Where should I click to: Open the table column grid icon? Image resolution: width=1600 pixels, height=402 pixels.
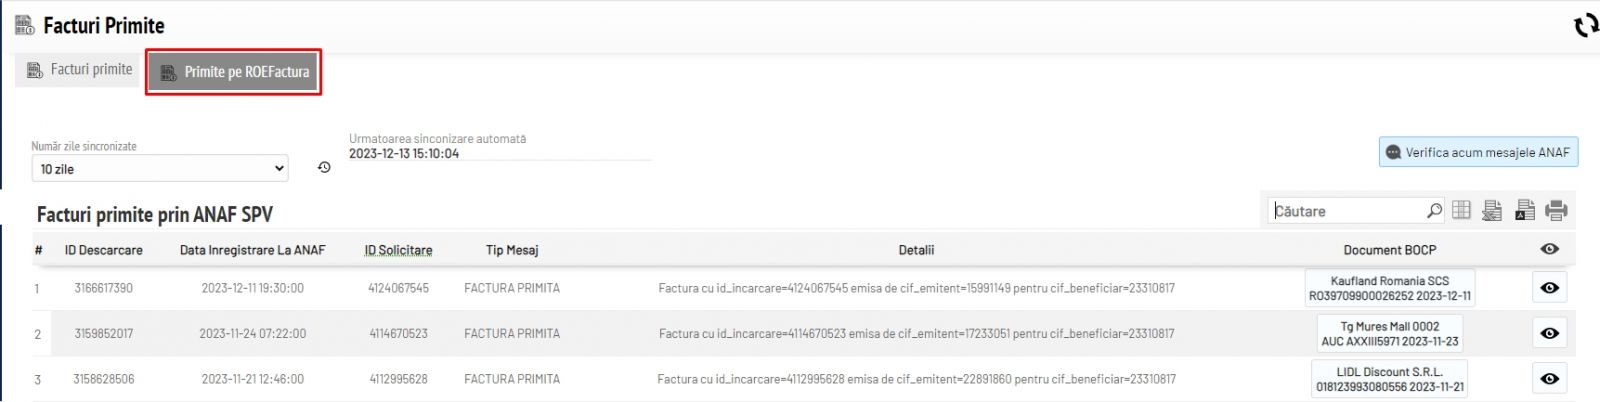[x=1461, y=210]
